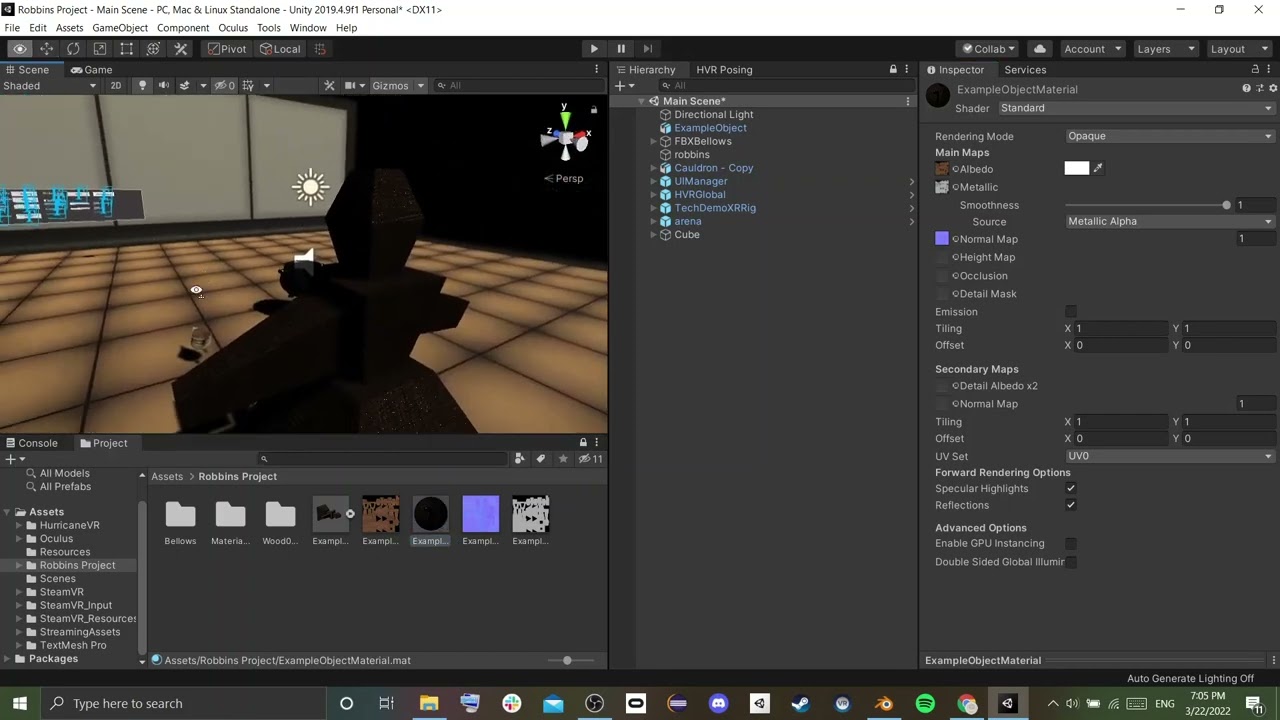1280x720 pixels.
Task: Open Unity cloud services icon
Action: 1040,49
